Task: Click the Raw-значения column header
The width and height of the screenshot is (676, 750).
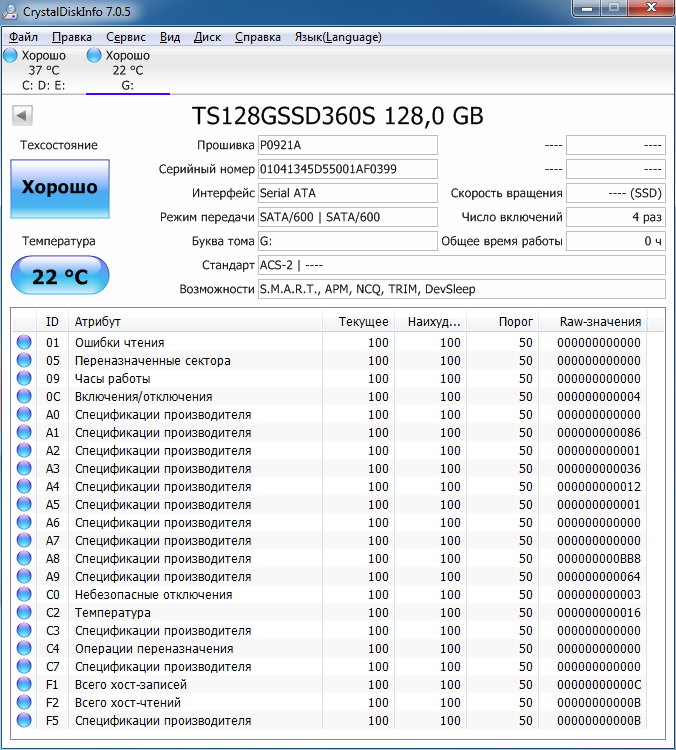Action: 593,321
